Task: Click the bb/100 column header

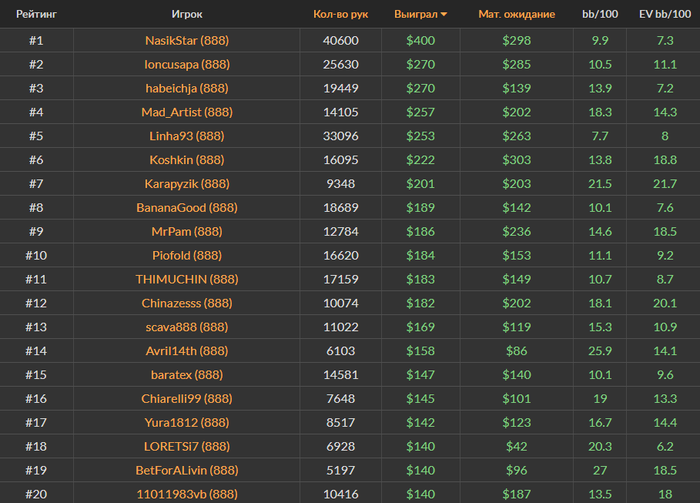Action: (599, 15)
